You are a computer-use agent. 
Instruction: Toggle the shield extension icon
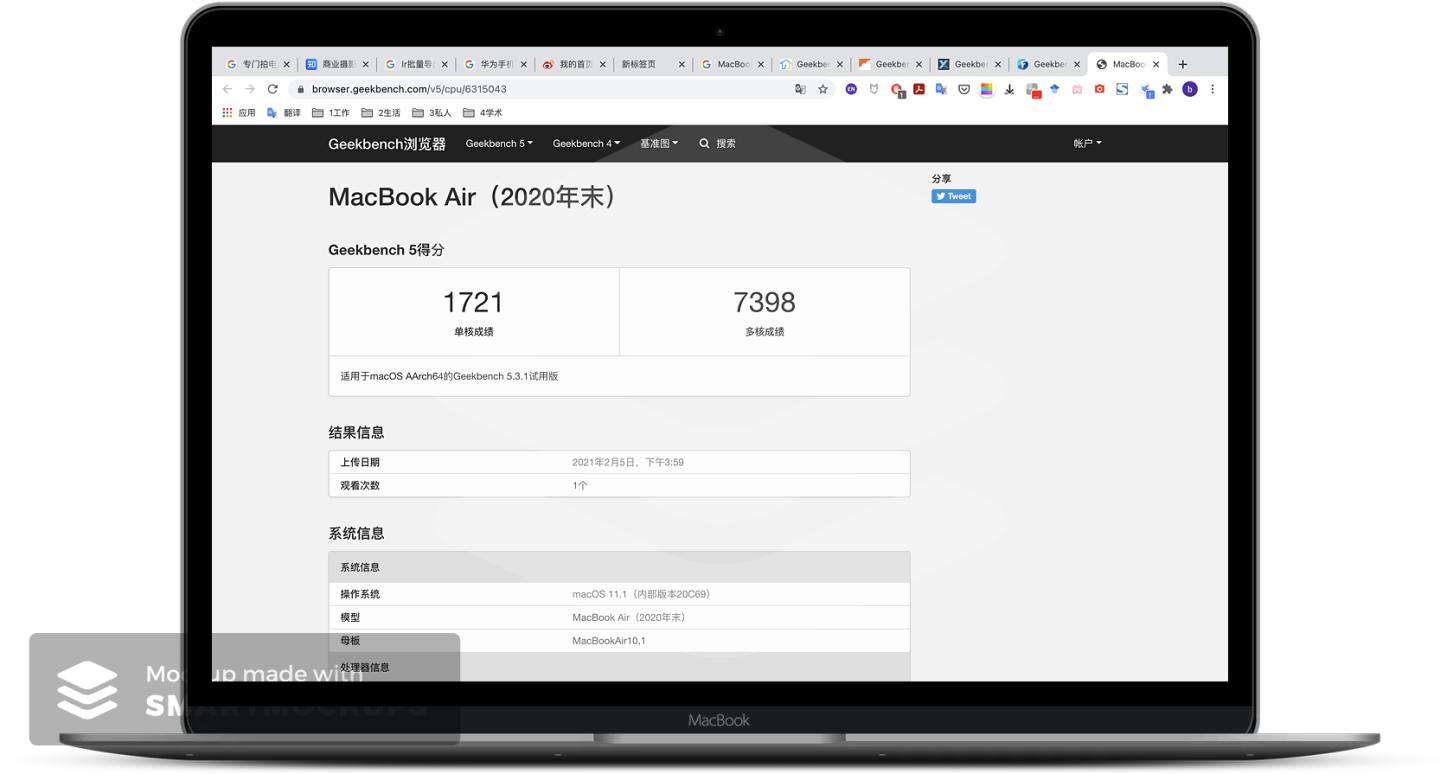[x=873, y=89]
